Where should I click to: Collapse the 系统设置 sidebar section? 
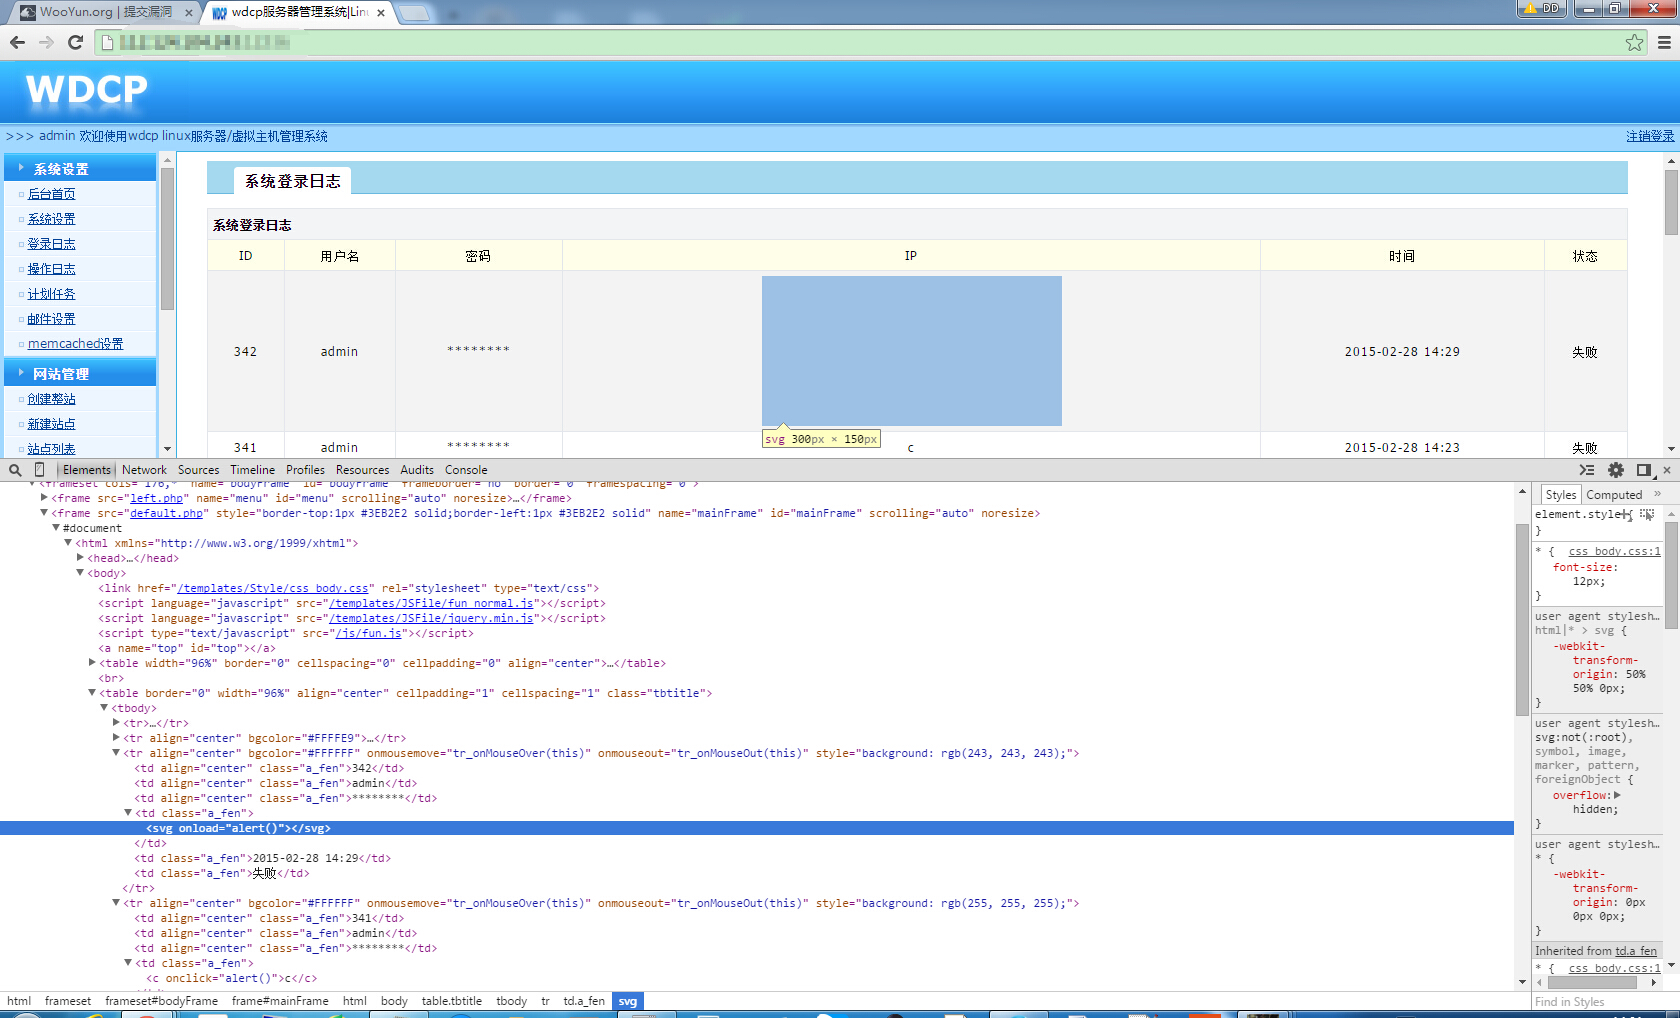click(x=80, y=168)
